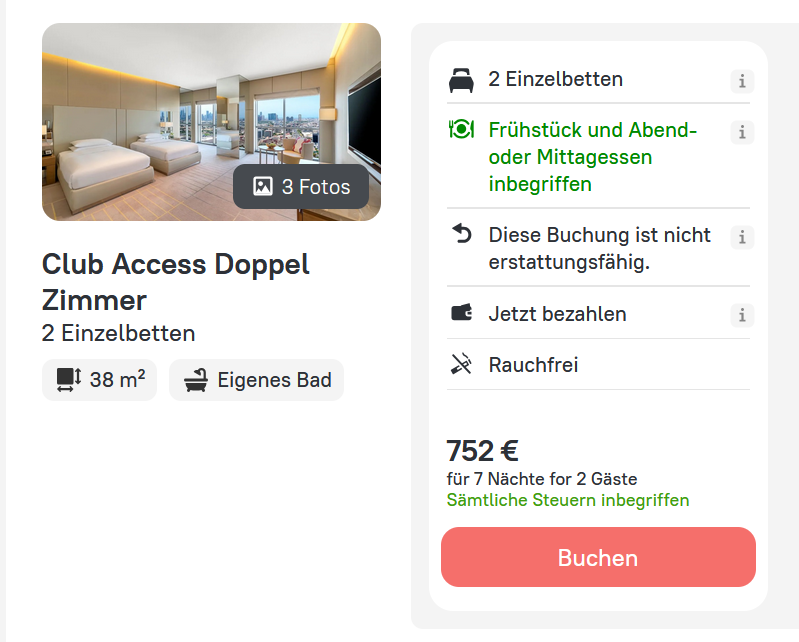Open info on non-refundable booking
This screenshot has height=642, width=799.
742,237
